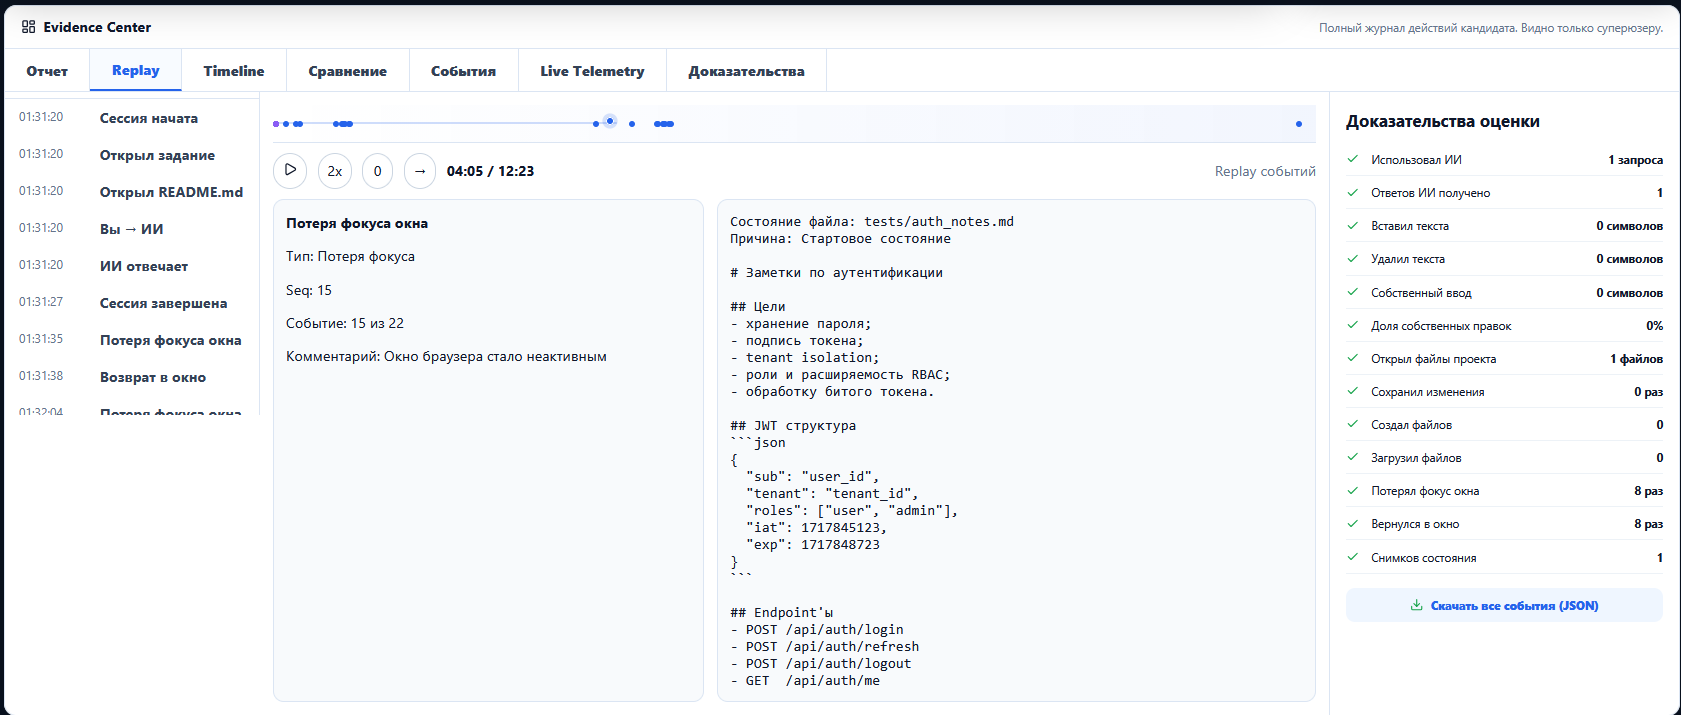Viewport: 1681px width, 715px height.
Task: Click the checkmark next to Собственный ввод
Action: [x=1353, y=292]
